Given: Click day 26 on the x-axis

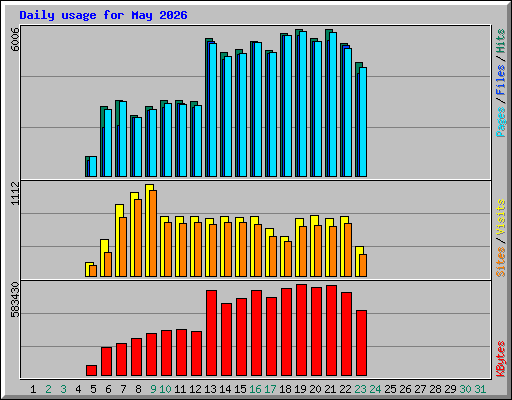Looking at the screenshot, I should tap(405, 389).
